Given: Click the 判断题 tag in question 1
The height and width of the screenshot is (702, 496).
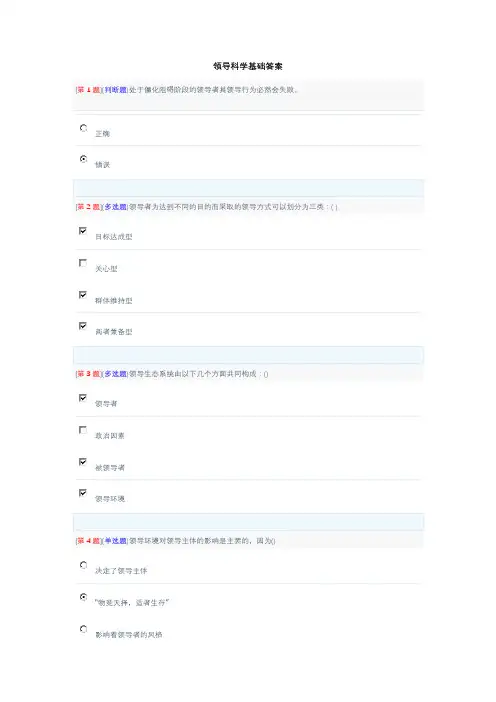Looking at the screenshot, I should tap(116, 90).
